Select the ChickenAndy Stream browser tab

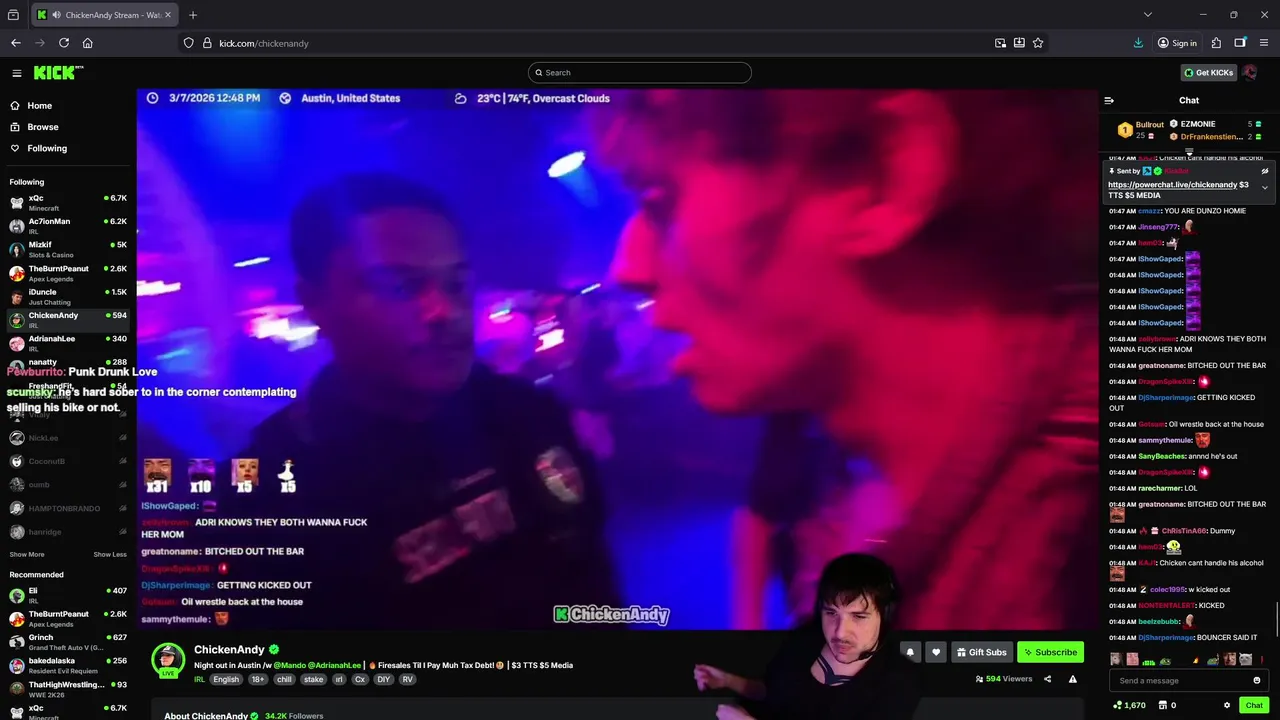pyautogui.click(x=104, y=15)
